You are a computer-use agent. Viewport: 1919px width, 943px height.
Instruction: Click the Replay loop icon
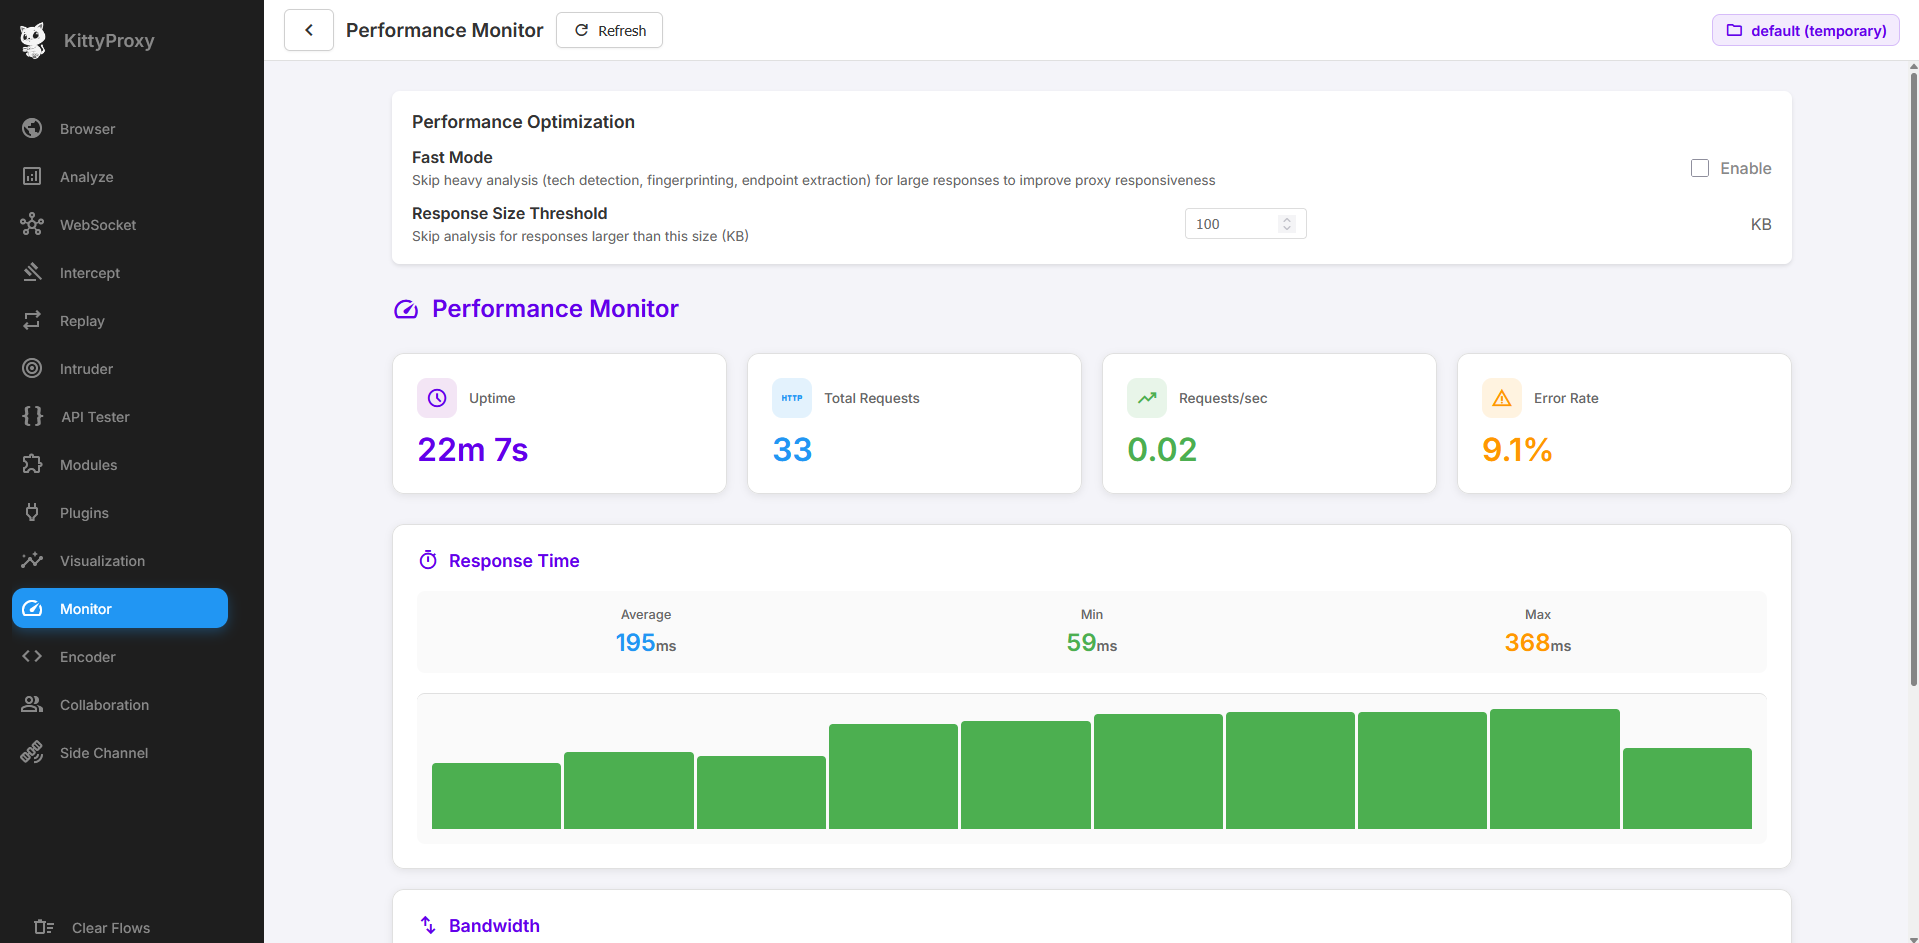[32, 320]
